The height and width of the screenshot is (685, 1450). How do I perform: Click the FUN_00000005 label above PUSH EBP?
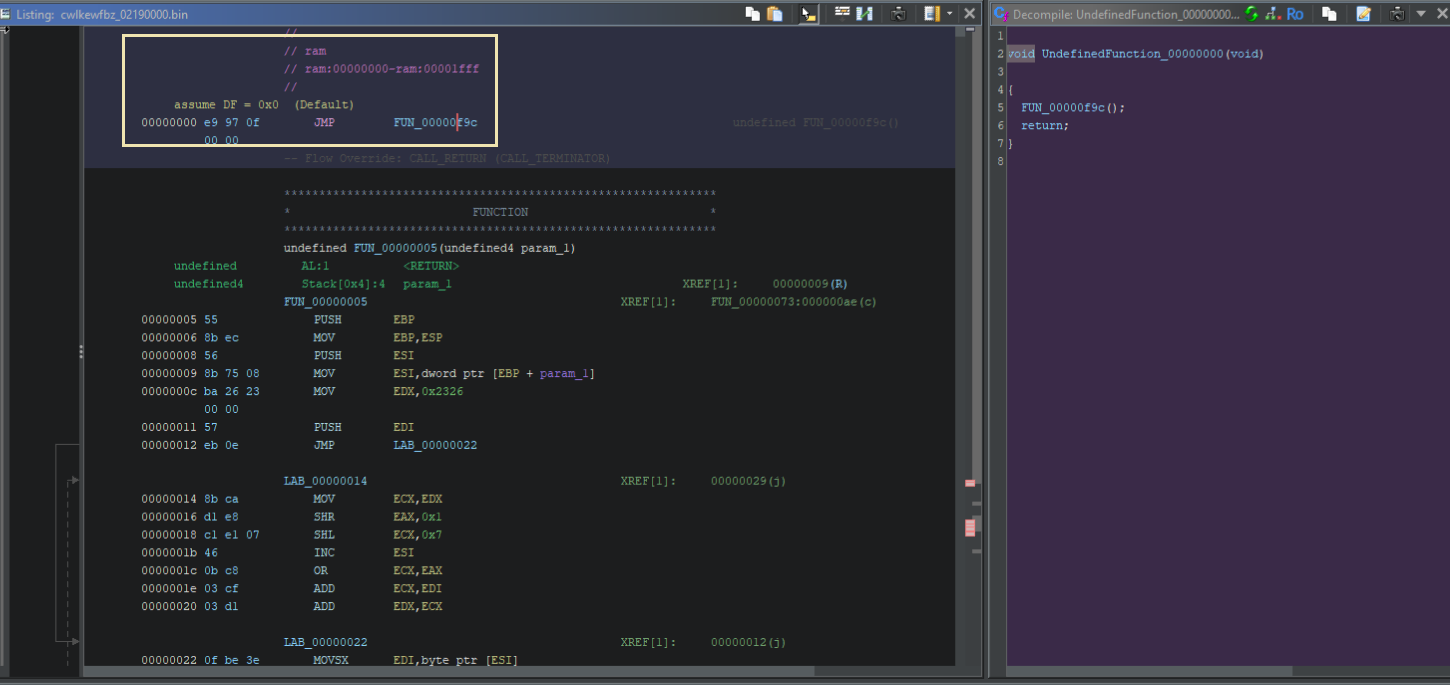[x=326, y=301]
